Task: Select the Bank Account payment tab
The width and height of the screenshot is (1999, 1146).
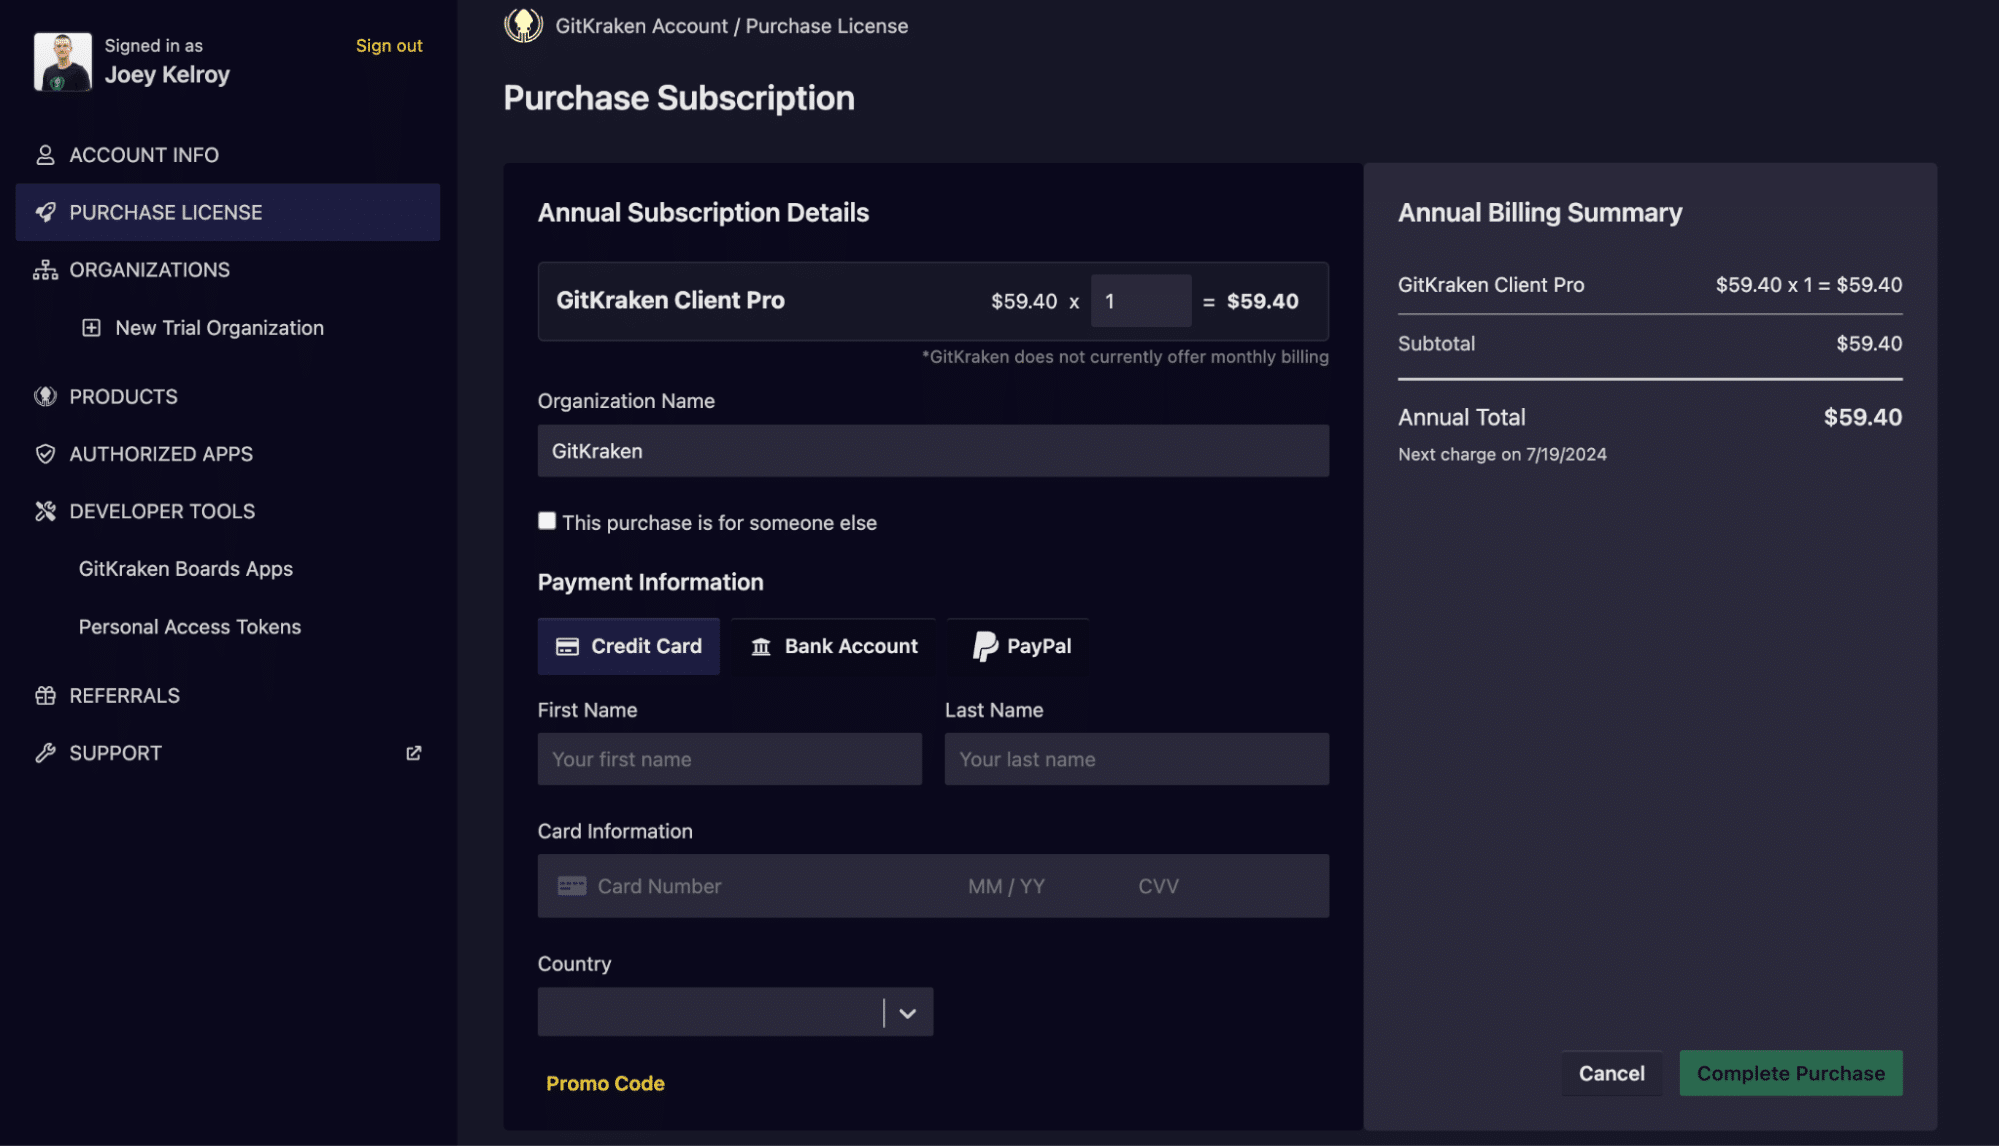Action: 834,646
